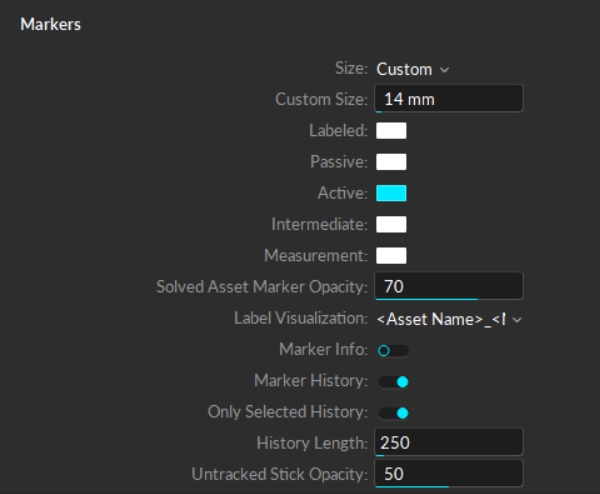600x494 pixels.
Task: Click the Marker History text label
Action: [x=311, y=381]
